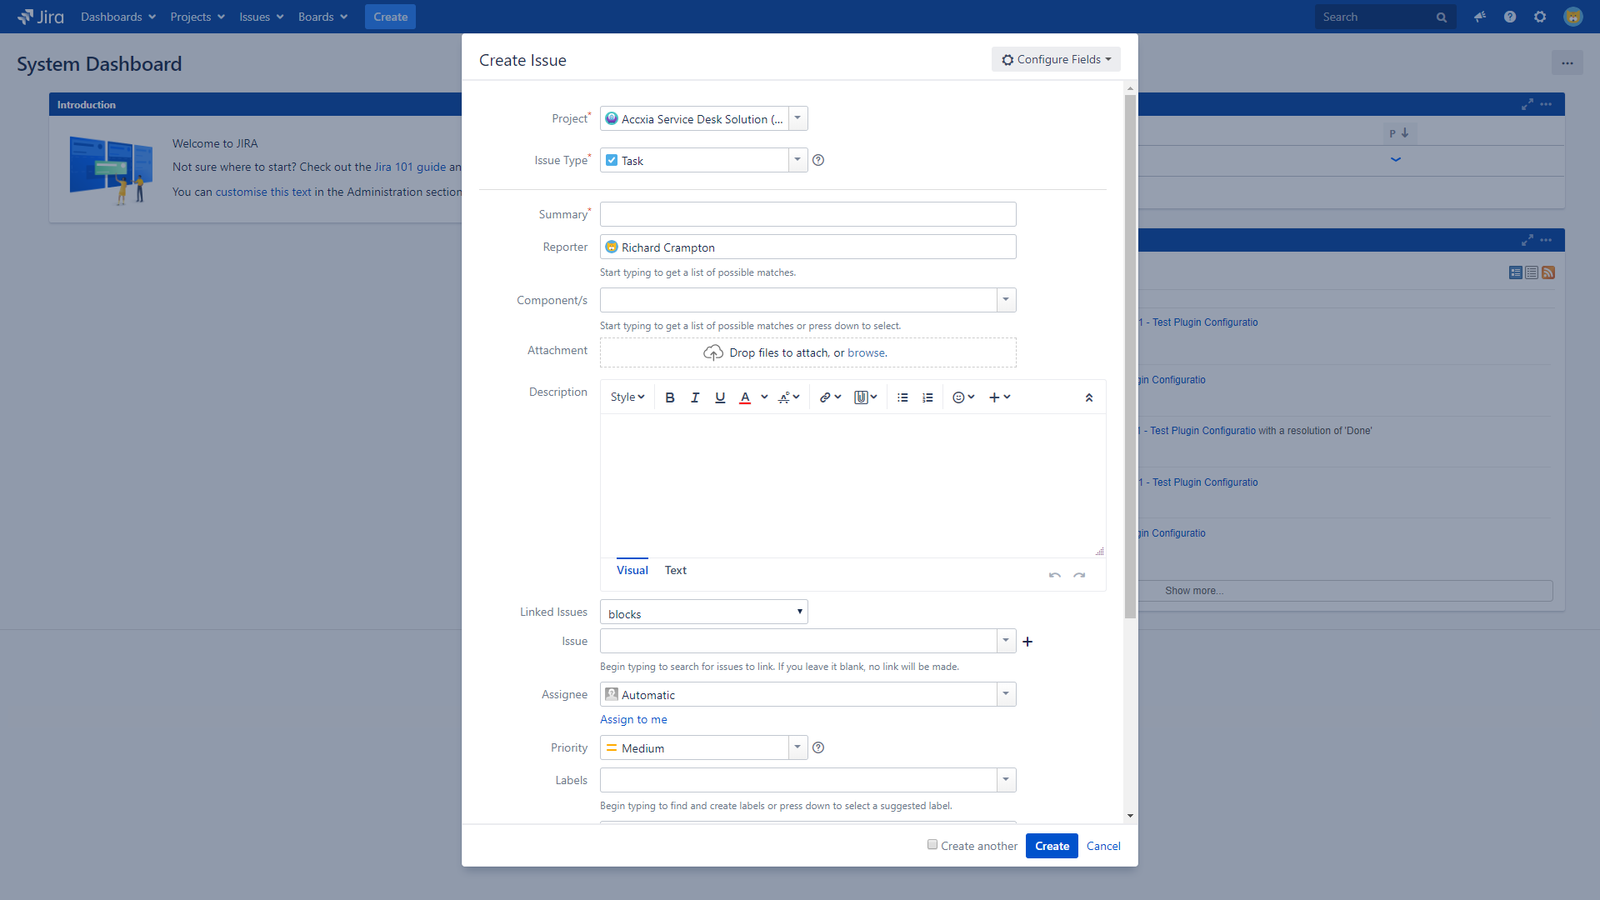Open the more text formatting menu
Viewport: 1600px width, 900px height.
[789, 398]
